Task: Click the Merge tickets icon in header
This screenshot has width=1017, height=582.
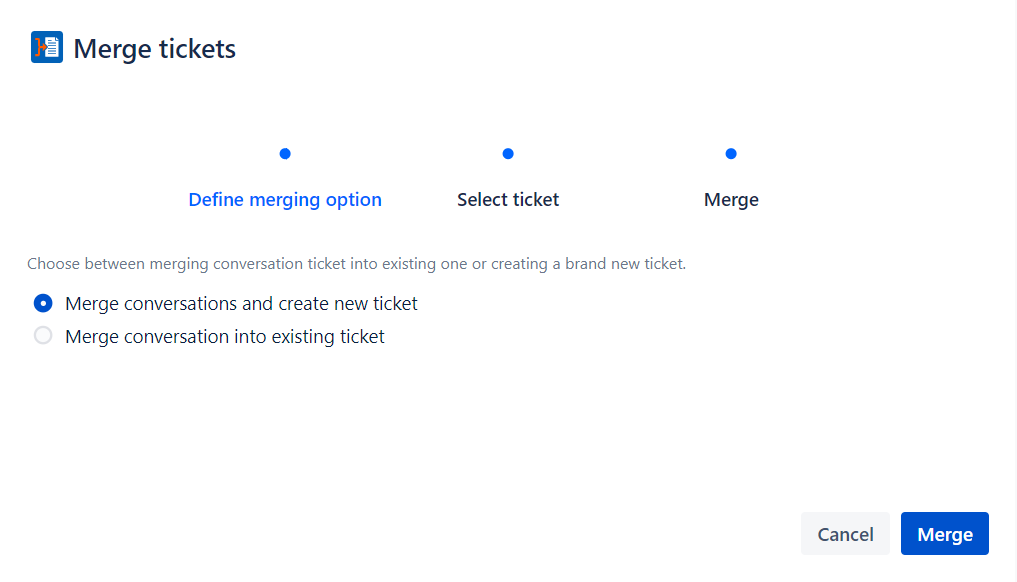Action: (x=47, y=48)
